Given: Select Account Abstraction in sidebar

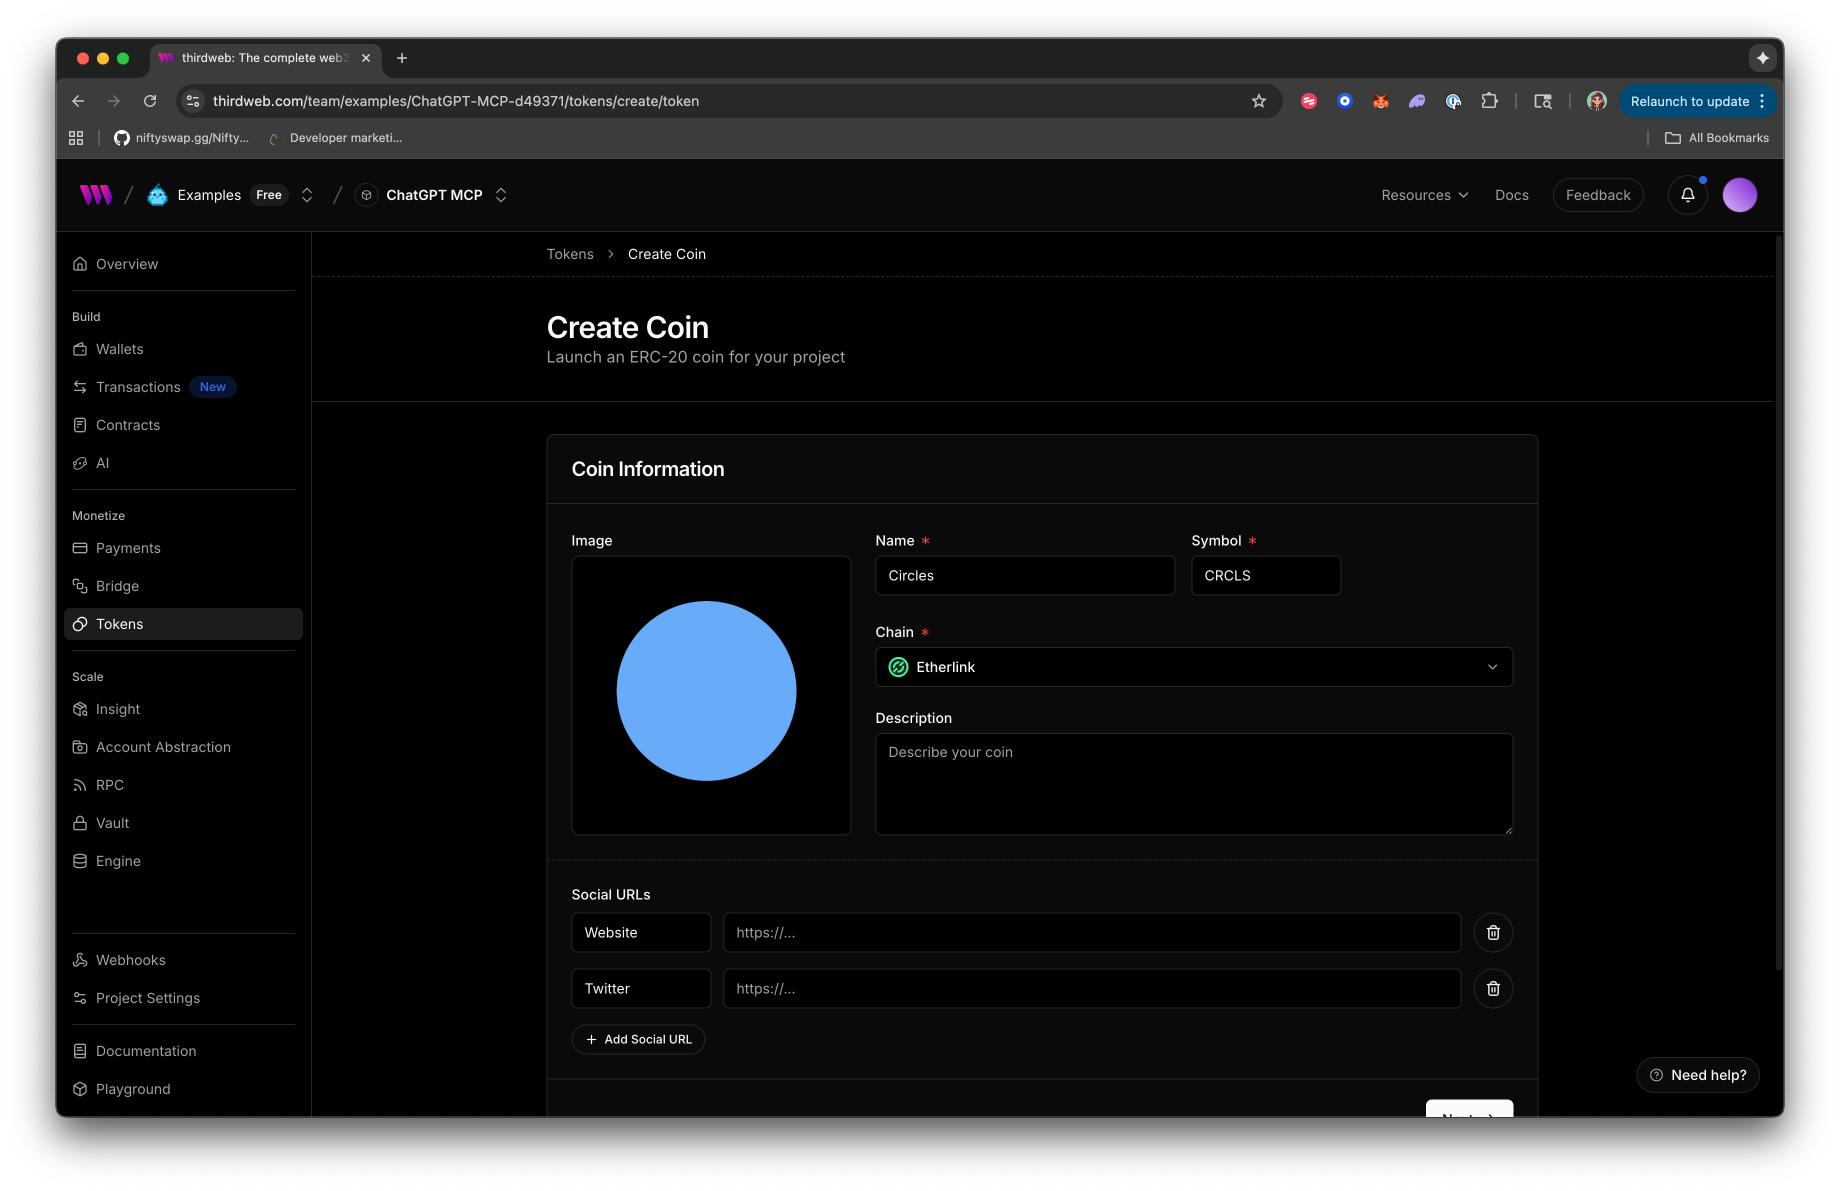Looking at the screenshot, I should (163, 747).
